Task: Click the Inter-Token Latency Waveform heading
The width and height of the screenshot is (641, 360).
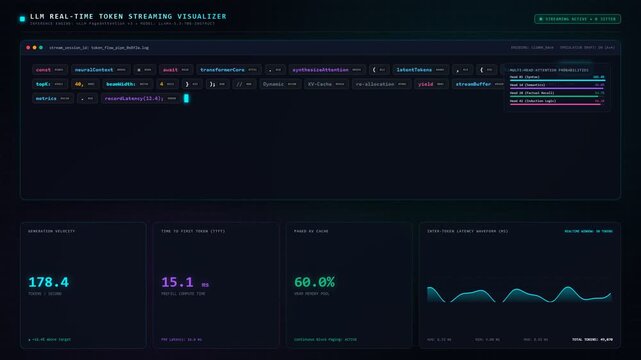Action: [x=468, y=231]
